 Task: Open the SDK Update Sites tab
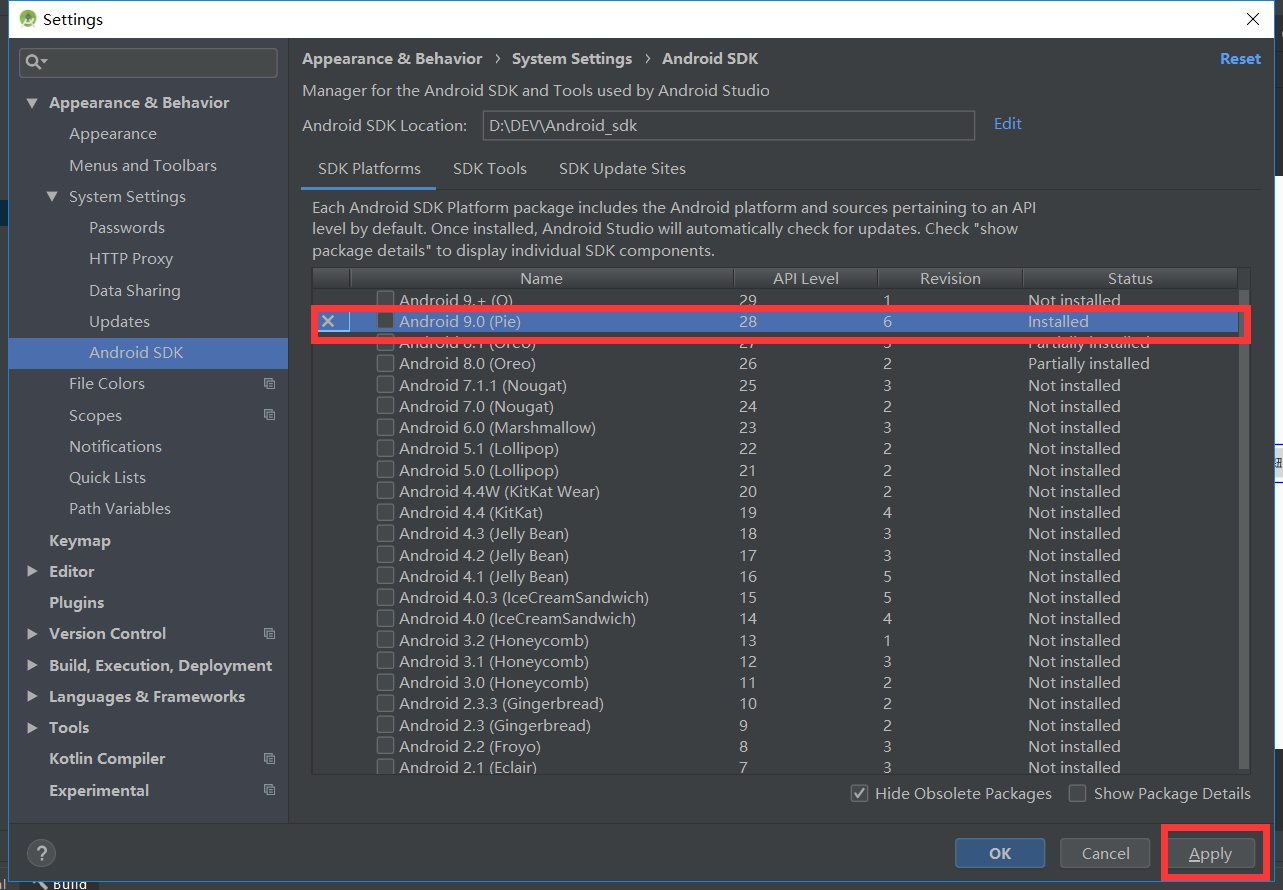[x=621, y=168]
